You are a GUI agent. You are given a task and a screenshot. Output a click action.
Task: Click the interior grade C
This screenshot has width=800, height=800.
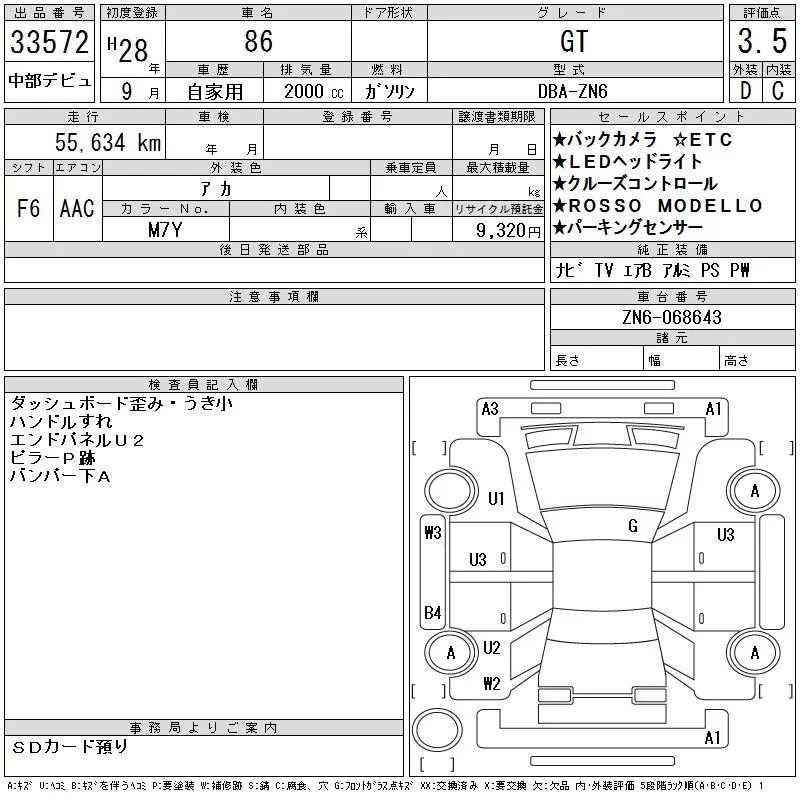[778, 91]
